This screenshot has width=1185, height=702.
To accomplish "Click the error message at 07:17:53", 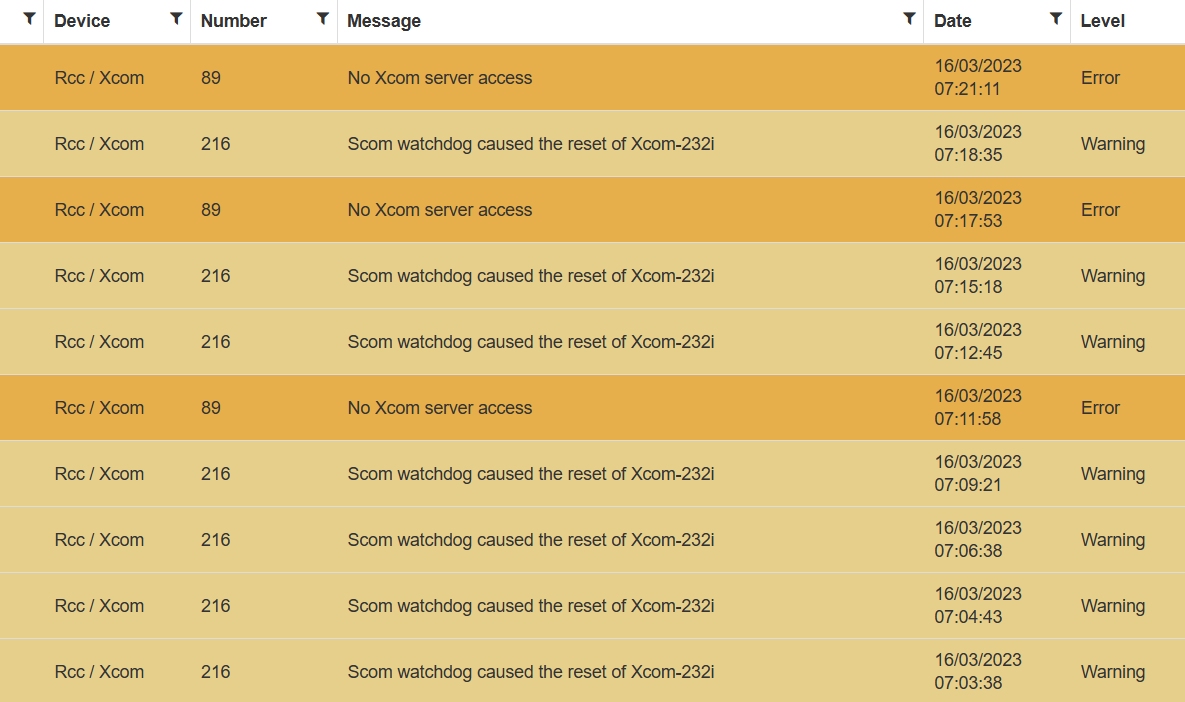I will coord(440,210).
